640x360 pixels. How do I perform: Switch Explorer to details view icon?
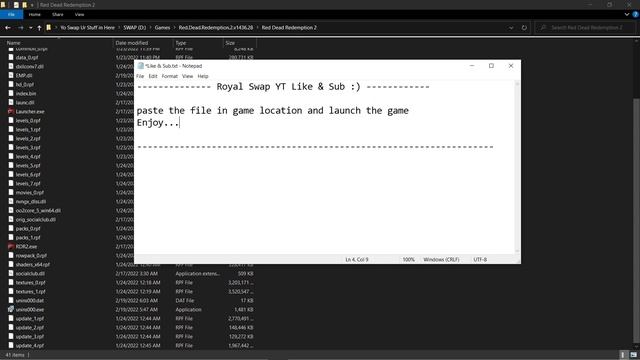(623, 355)
